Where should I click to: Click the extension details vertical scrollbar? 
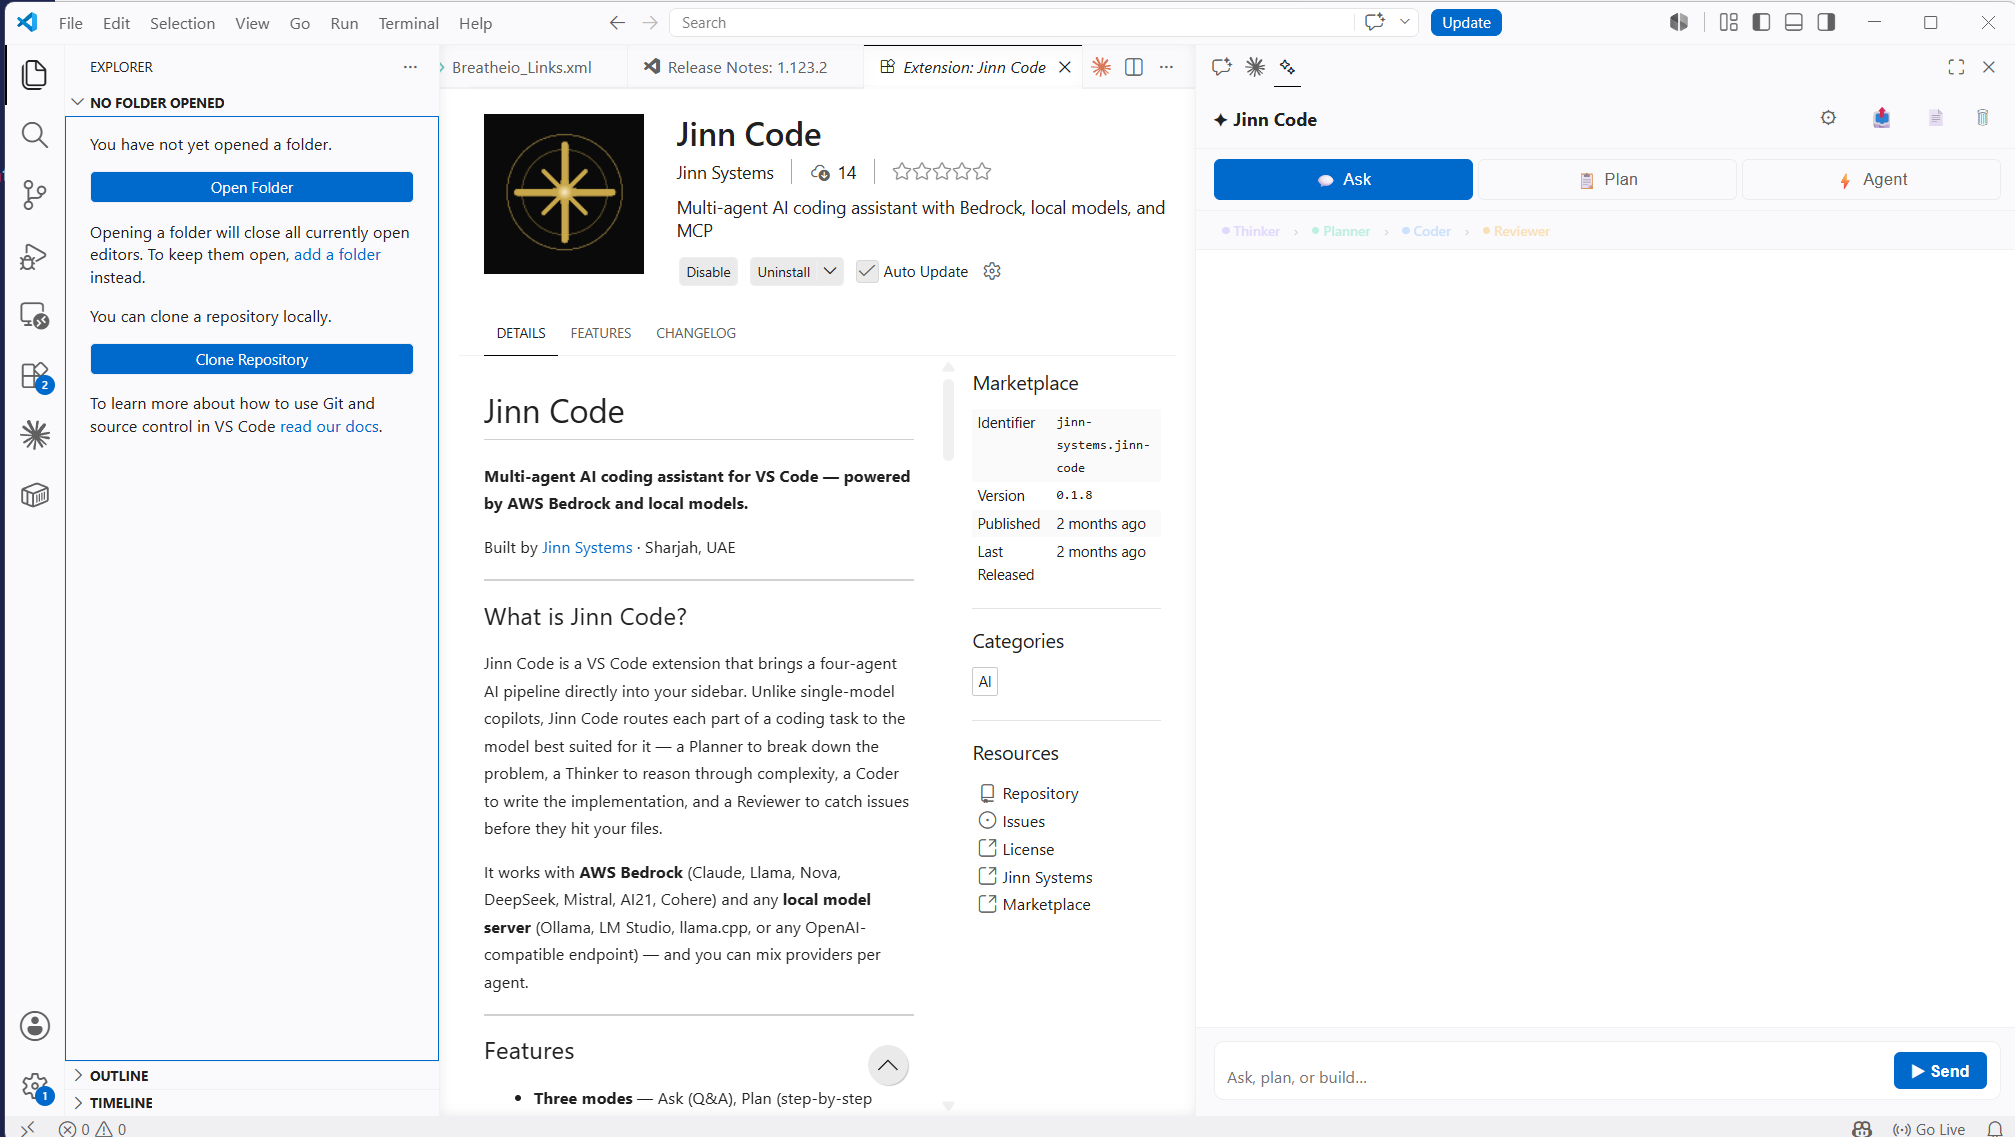click(948, 420)
